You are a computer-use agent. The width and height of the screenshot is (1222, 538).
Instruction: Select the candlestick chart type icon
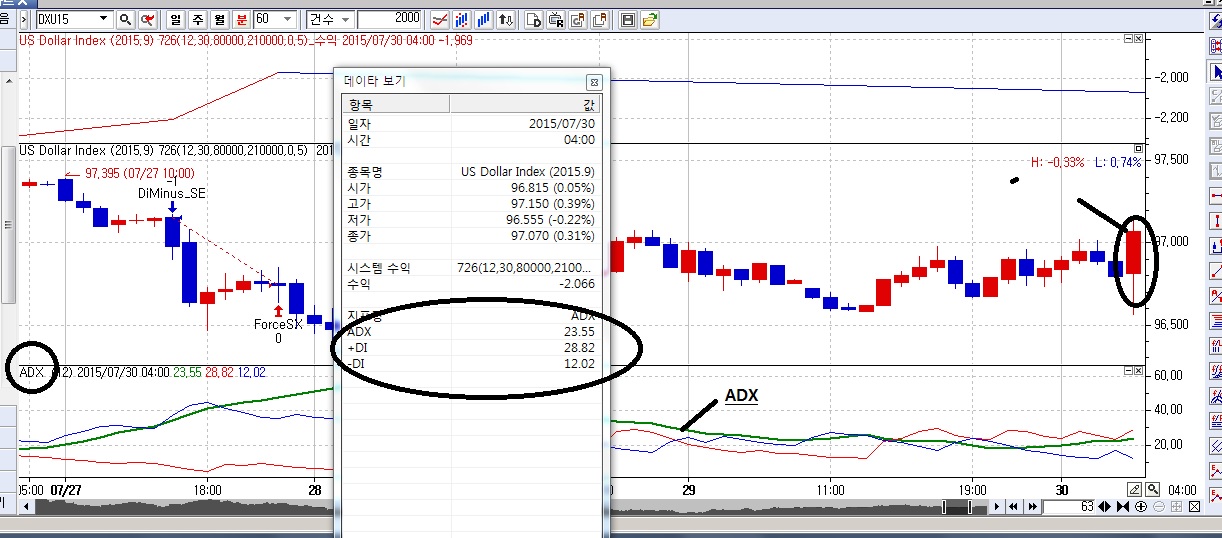[462, 19]
